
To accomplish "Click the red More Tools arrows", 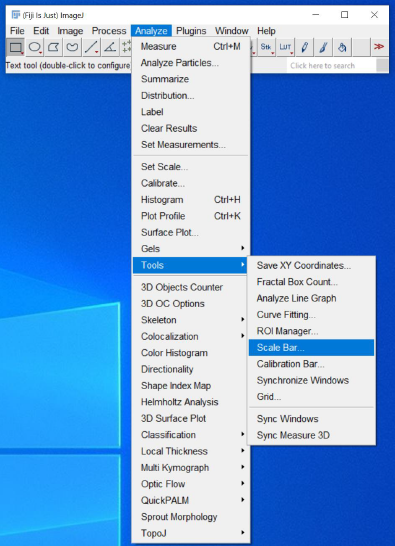I will (379, 47).
